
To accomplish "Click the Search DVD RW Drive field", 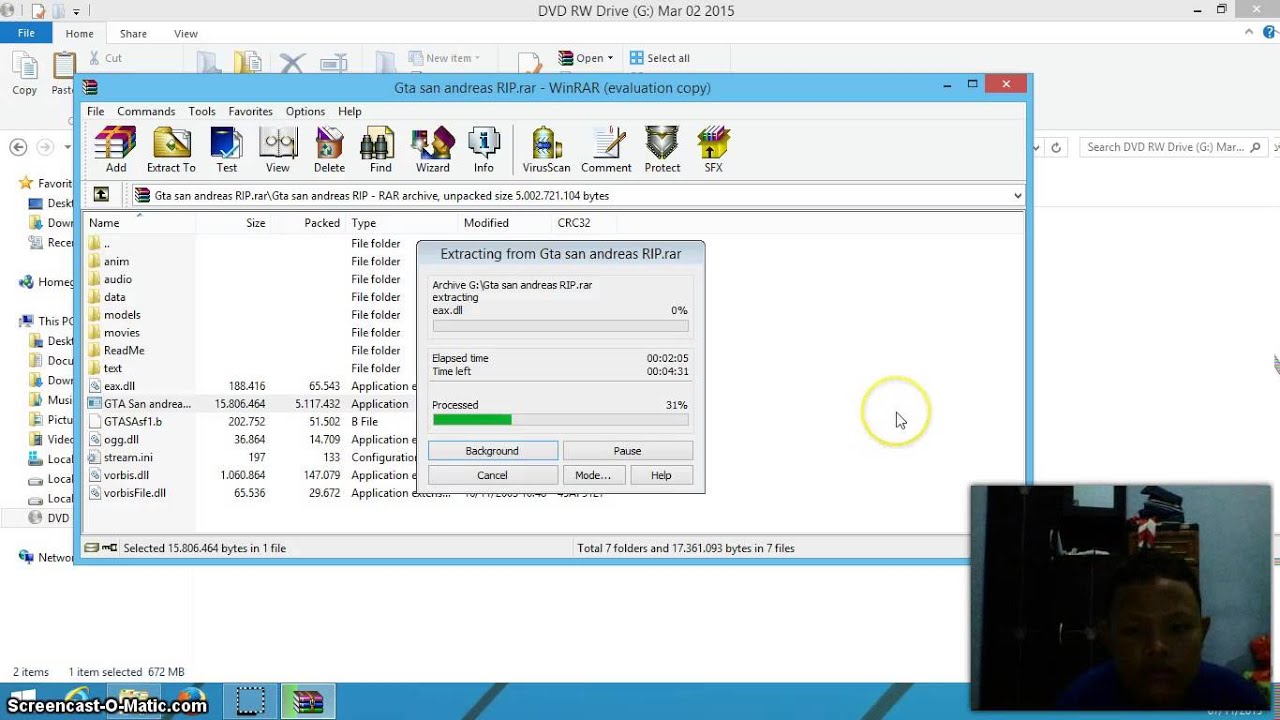I will tap(1174, 147).
